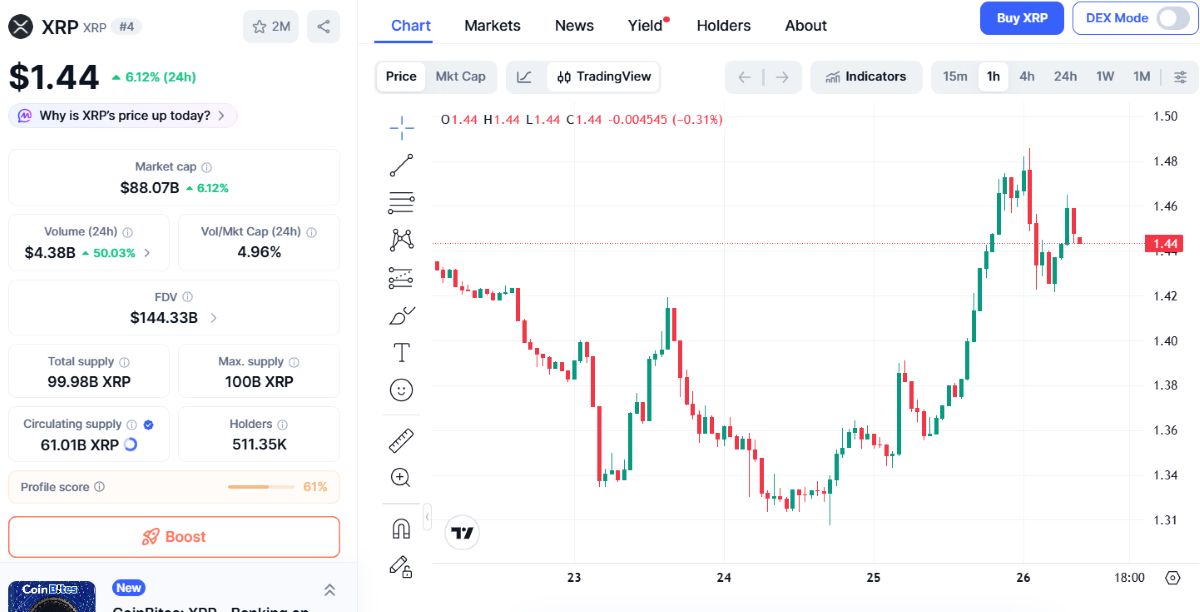
Task: Click the circulating supply progress ring
Action: 131,445
